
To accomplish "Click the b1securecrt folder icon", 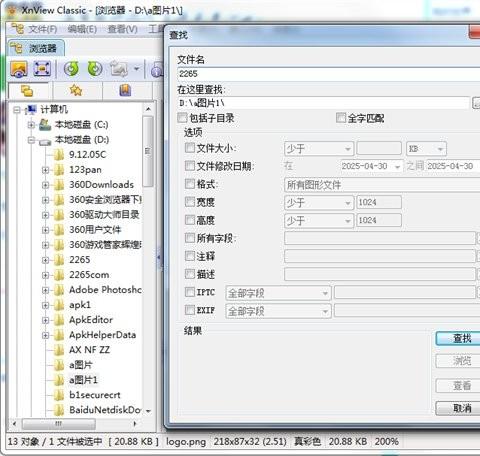I will point(59,395).
